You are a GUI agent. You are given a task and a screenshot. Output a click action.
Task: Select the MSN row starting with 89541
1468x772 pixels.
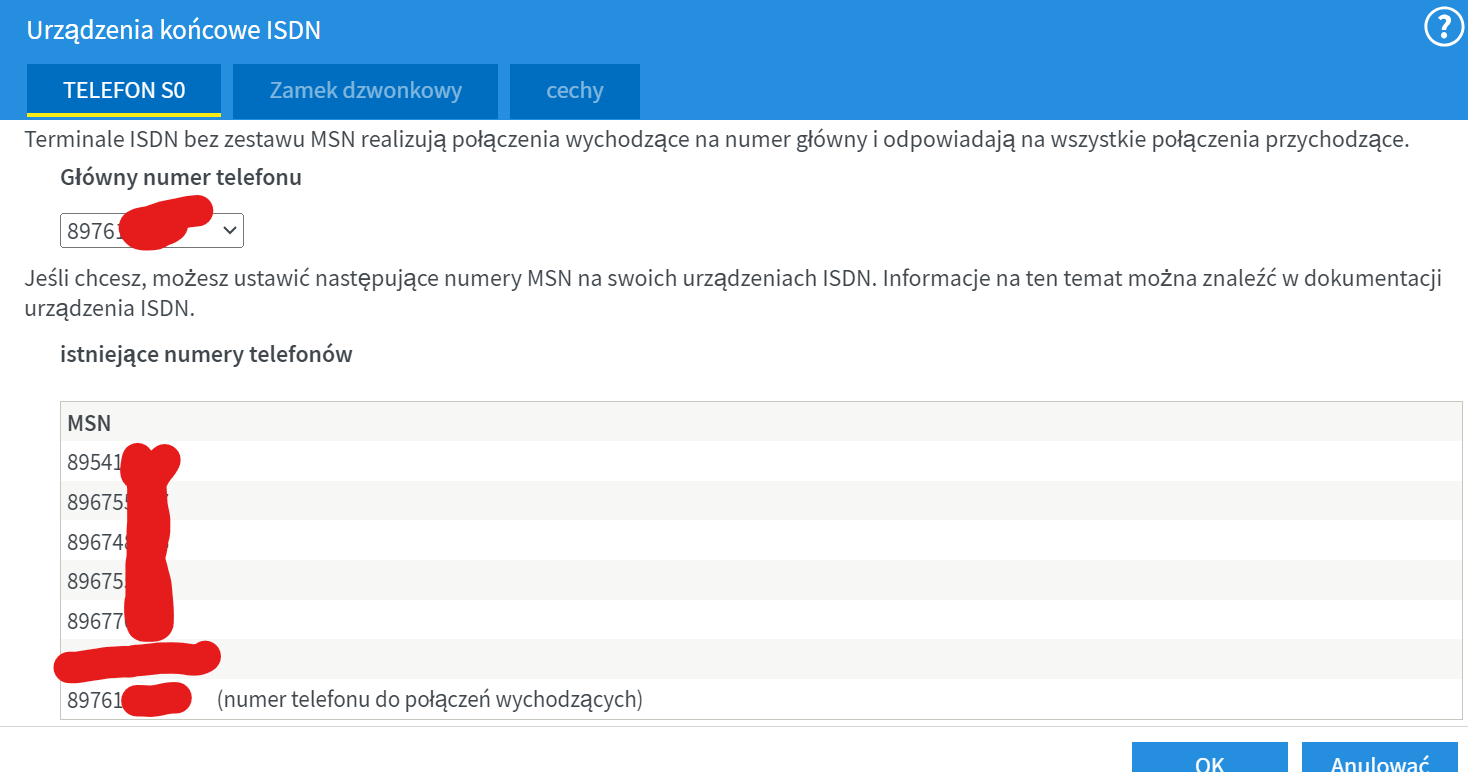point(761,462)
